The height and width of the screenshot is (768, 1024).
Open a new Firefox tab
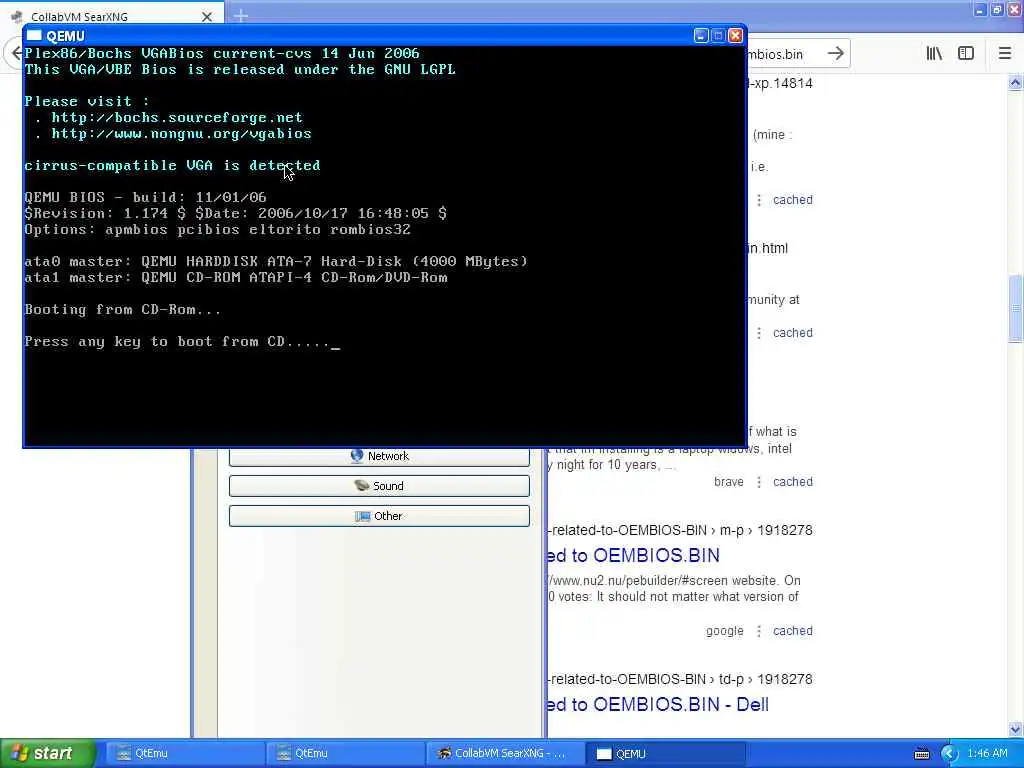coord(240,16)
